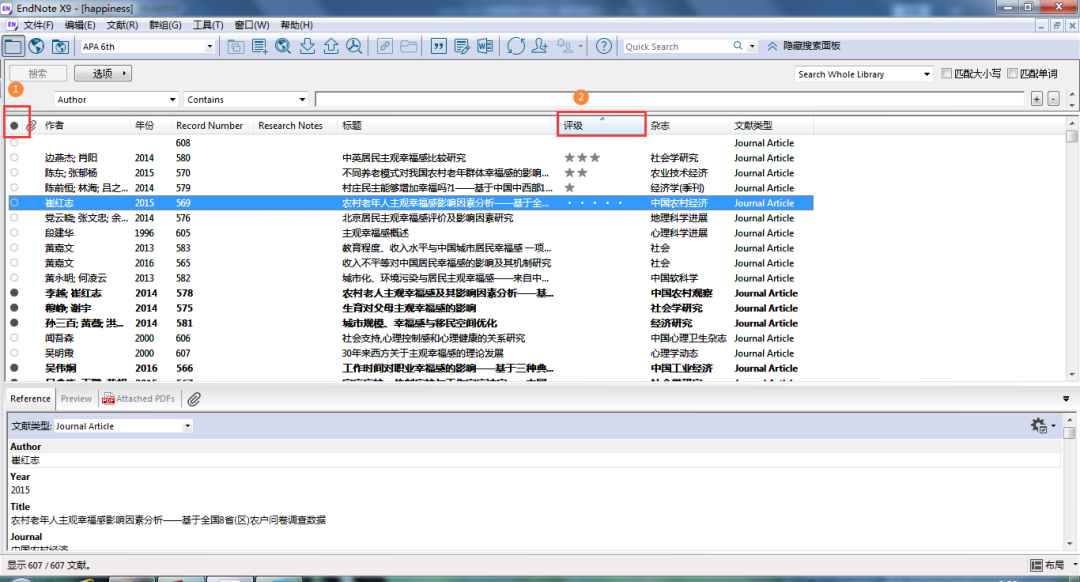This screenshot has height=582, width=1080.
Task: Click the Quick Search magnifier icon
Action: [738, 45]
